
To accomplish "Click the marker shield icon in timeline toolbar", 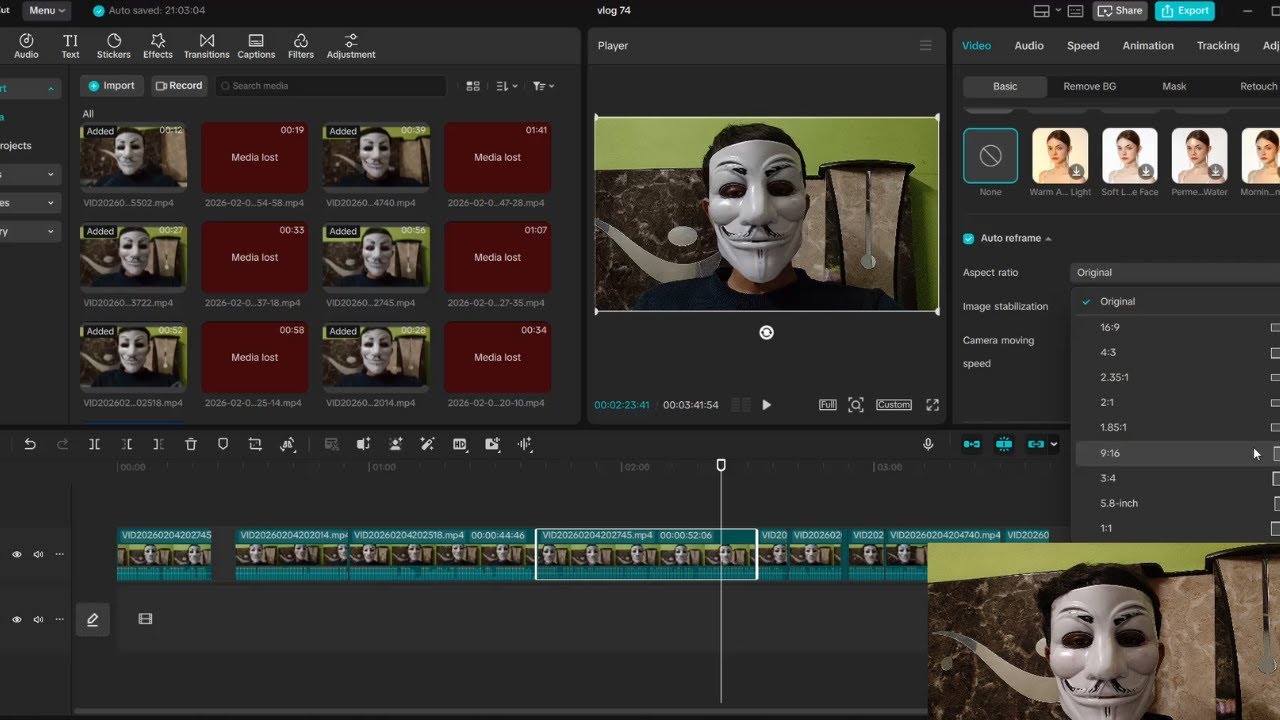I will tap(223, 444).
